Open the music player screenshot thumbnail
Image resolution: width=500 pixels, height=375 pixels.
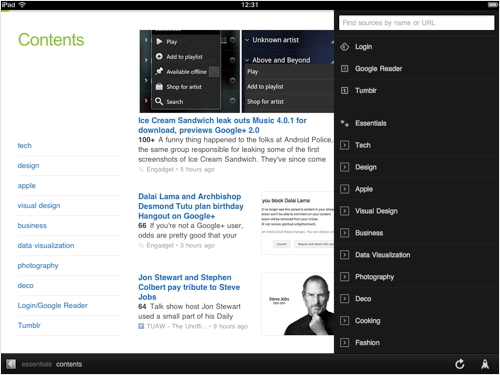(190, 71)
